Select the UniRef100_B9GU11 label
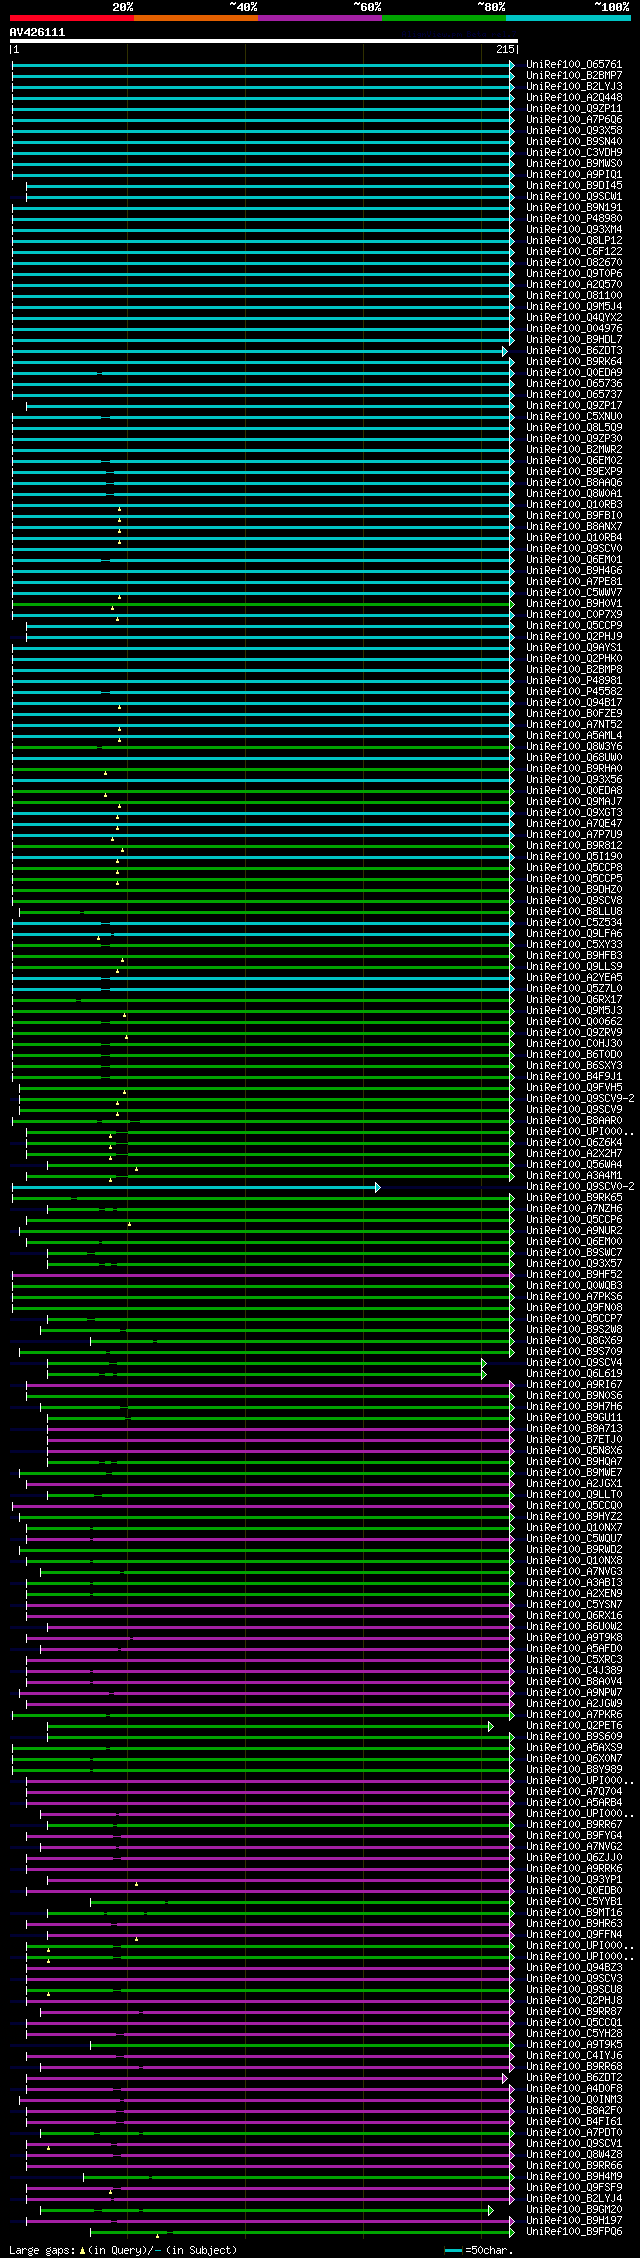This screenshot has width=640, height=2258. click(x=574, y=1417)
